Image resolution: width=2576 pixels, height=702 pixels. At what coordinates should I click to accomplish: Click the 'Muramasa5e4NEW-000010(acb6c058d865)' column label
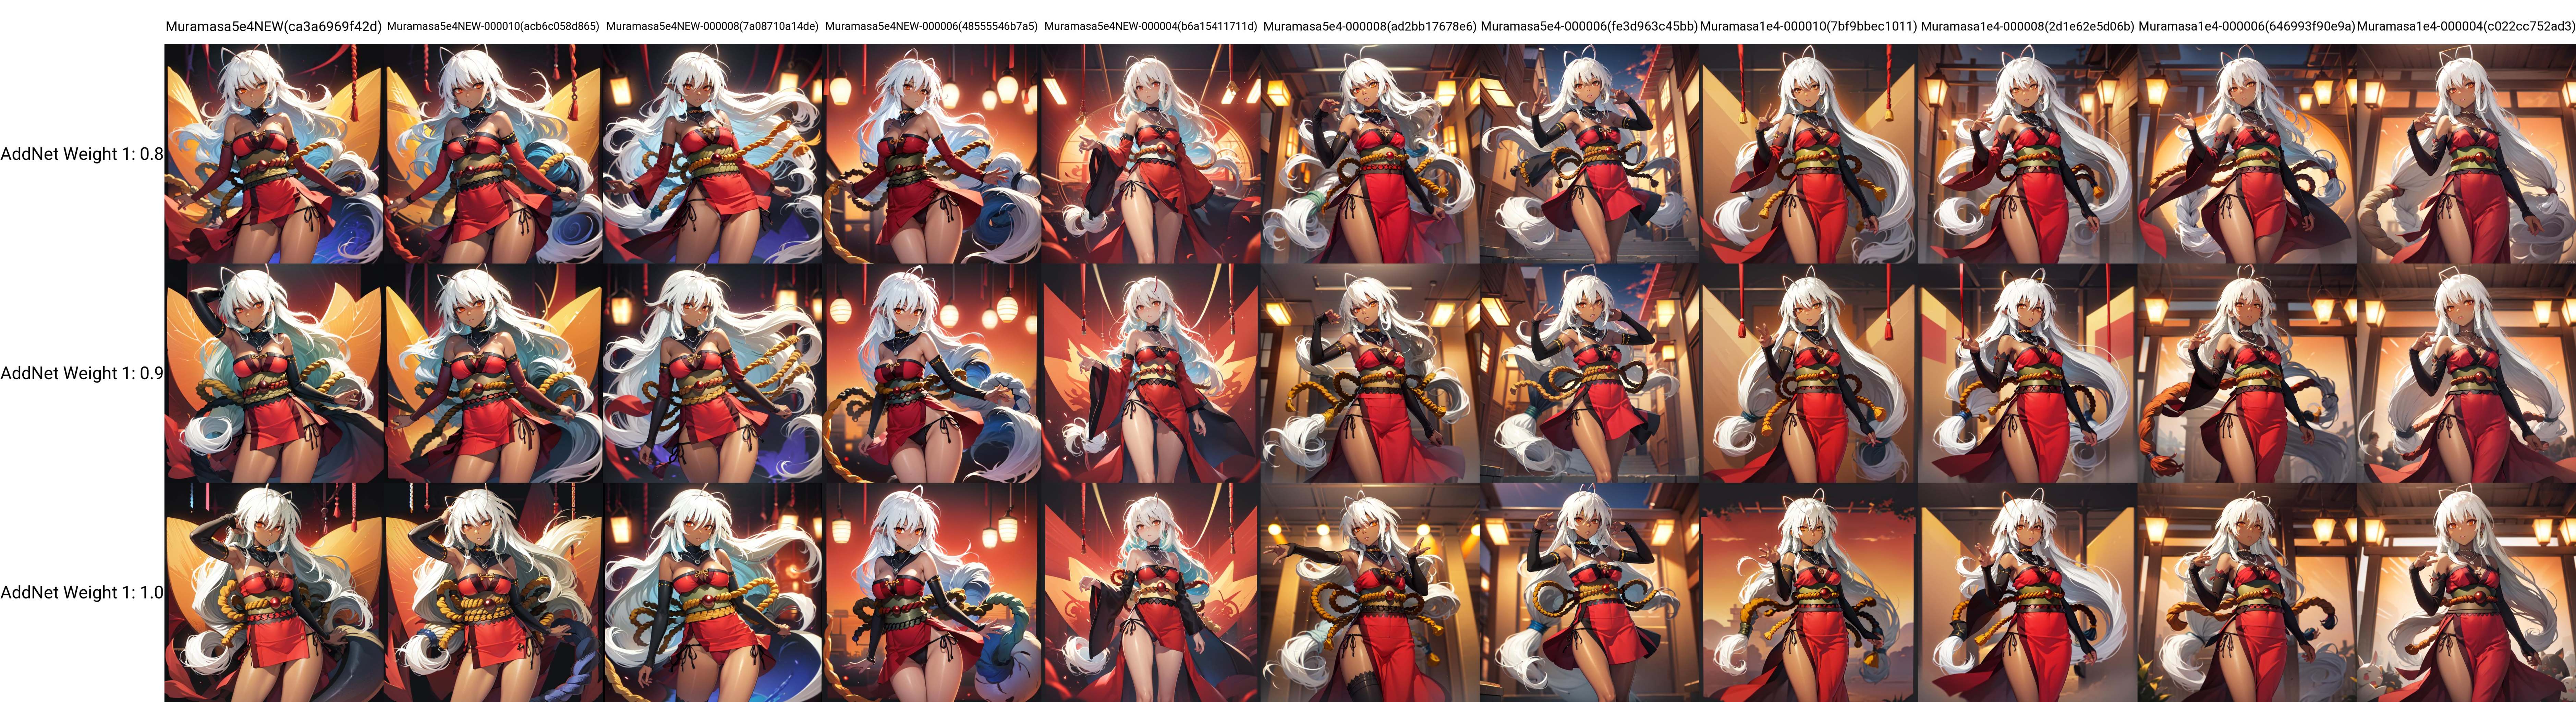tap(493, 27)
